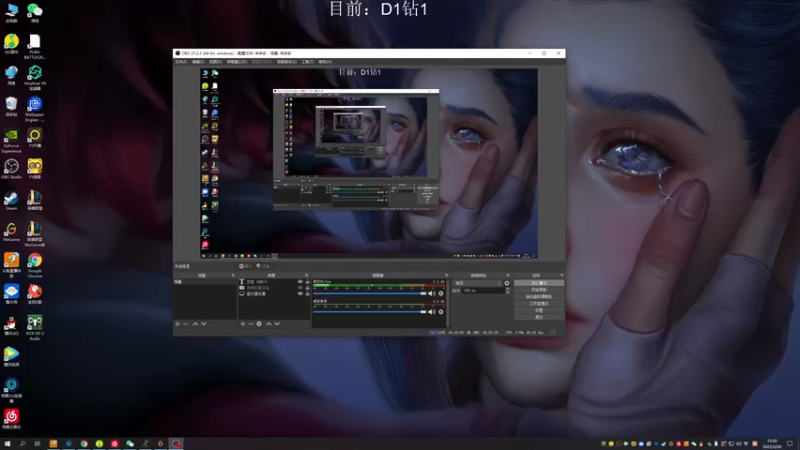This screenshot has width=800, height=450.
Task: Click the 300 ms duration field
Action: 483,290
